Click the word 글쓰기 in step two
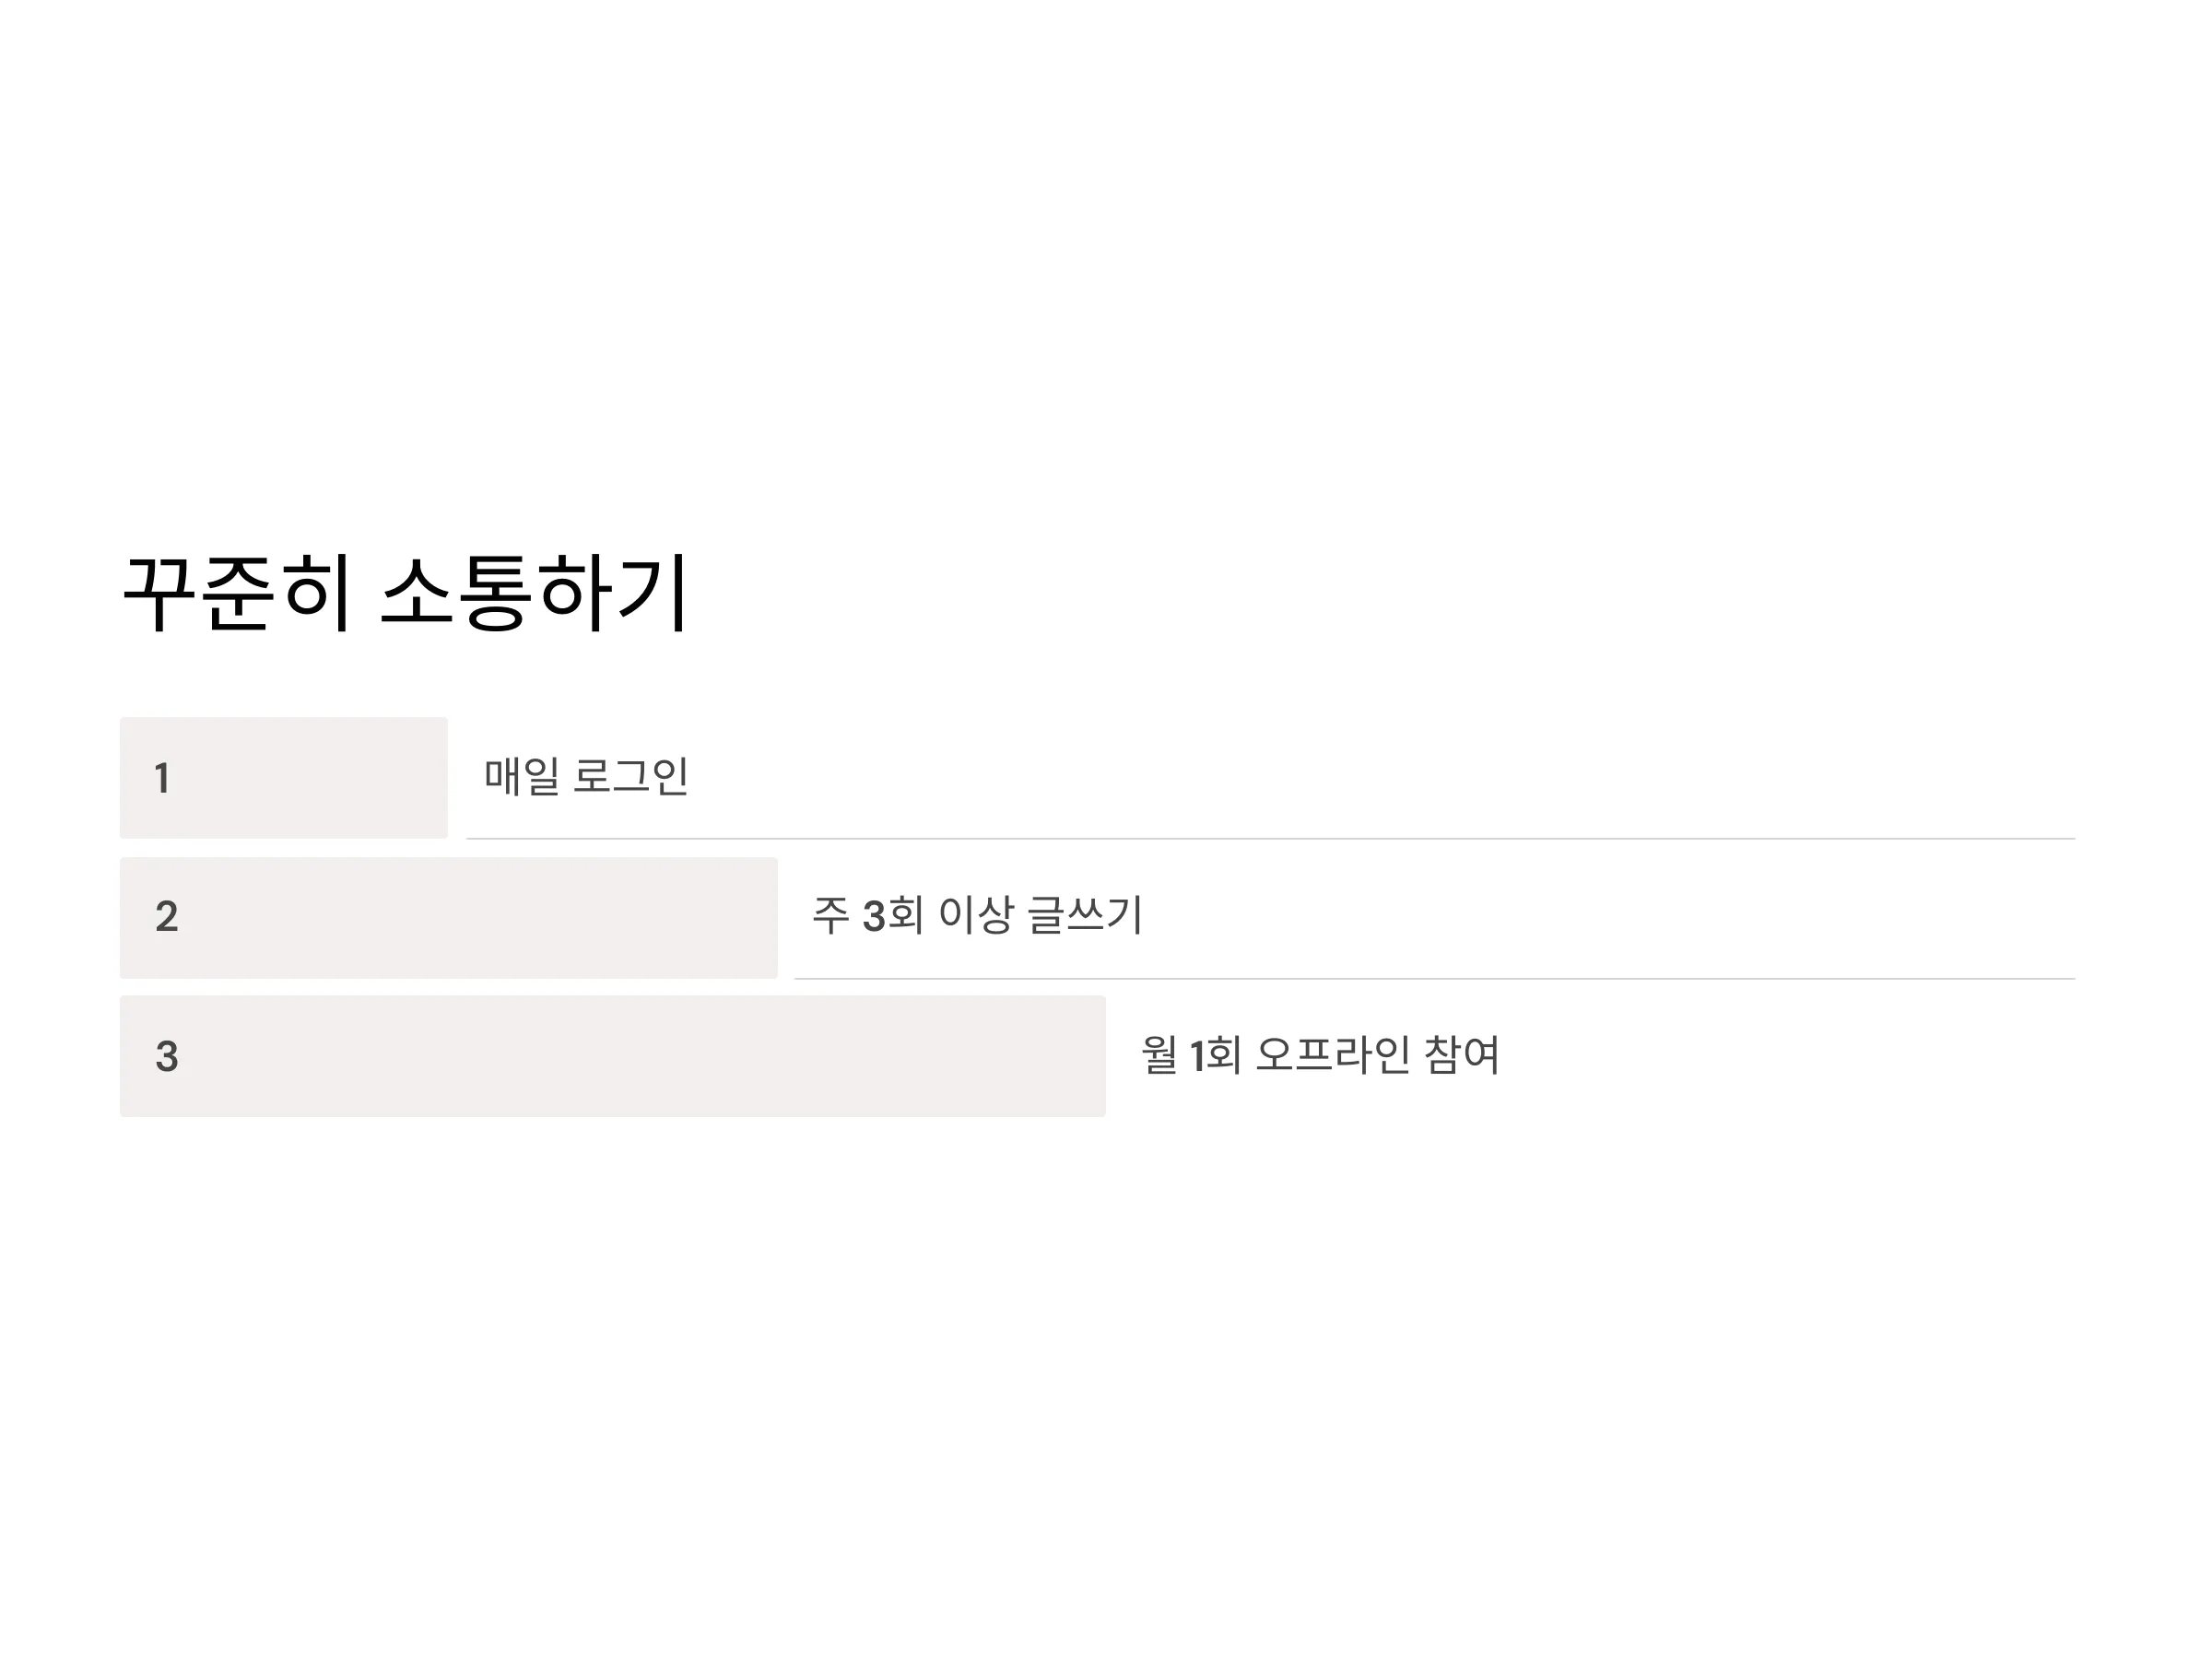Viewport: 2212px width, 1659px height. point(1085,915)
